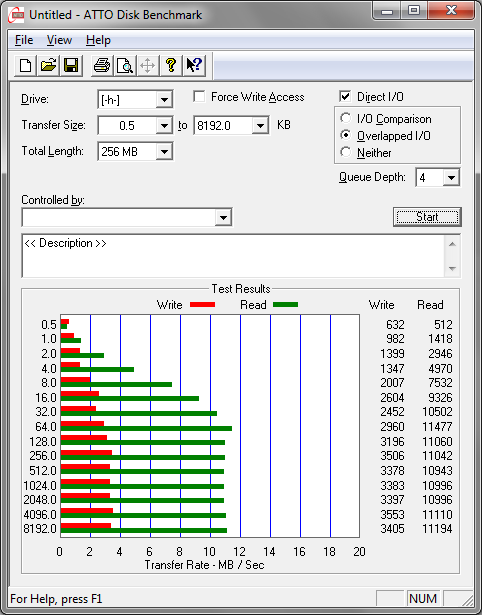Click the read value 4970
This screenshot has width=482, height=615.
(x=440, y=369)
